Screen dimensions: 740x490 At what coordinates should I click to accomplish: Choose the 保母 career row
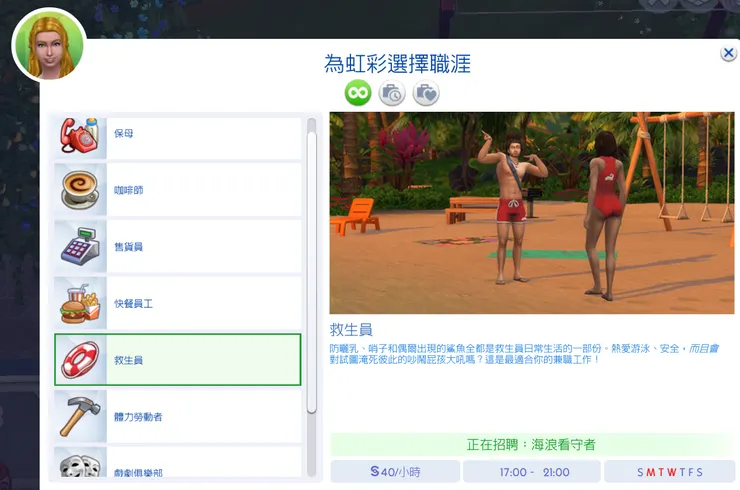pyautogui.click(x=177, y=137)
